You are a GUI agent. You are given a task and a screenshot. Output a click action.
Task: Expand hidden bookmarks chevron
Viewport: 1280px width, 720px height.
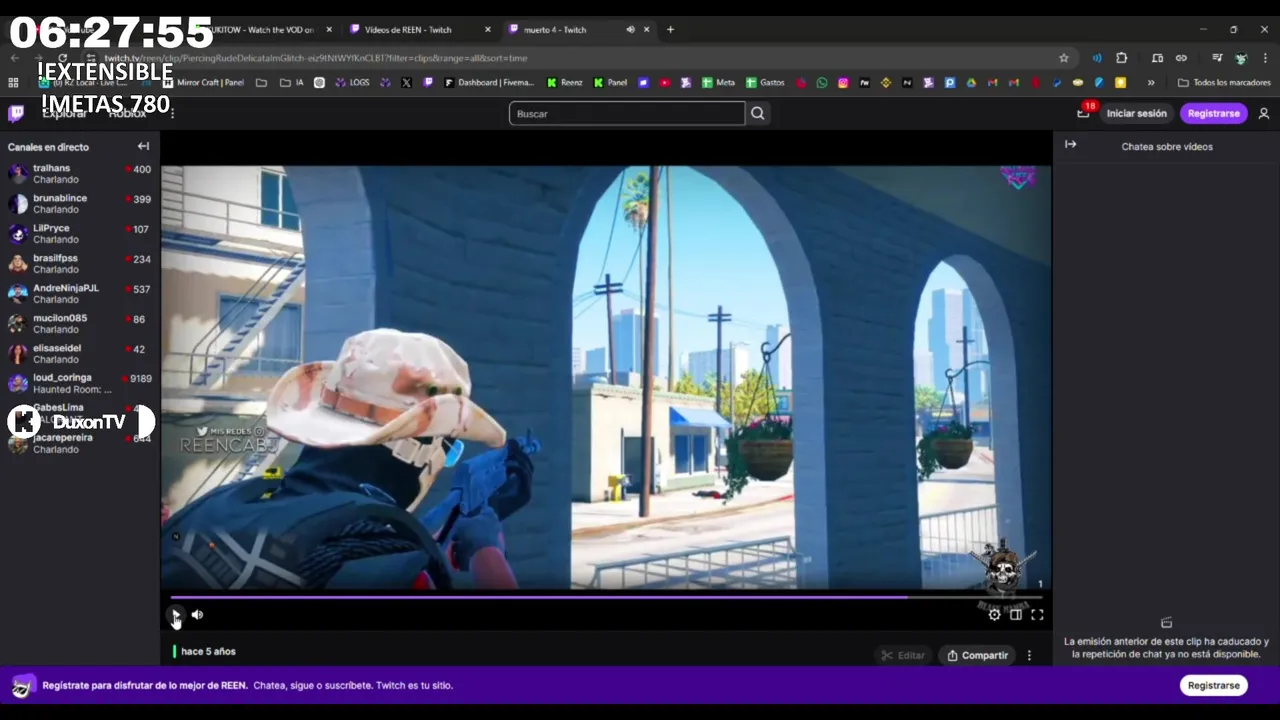pos(1151,83)
